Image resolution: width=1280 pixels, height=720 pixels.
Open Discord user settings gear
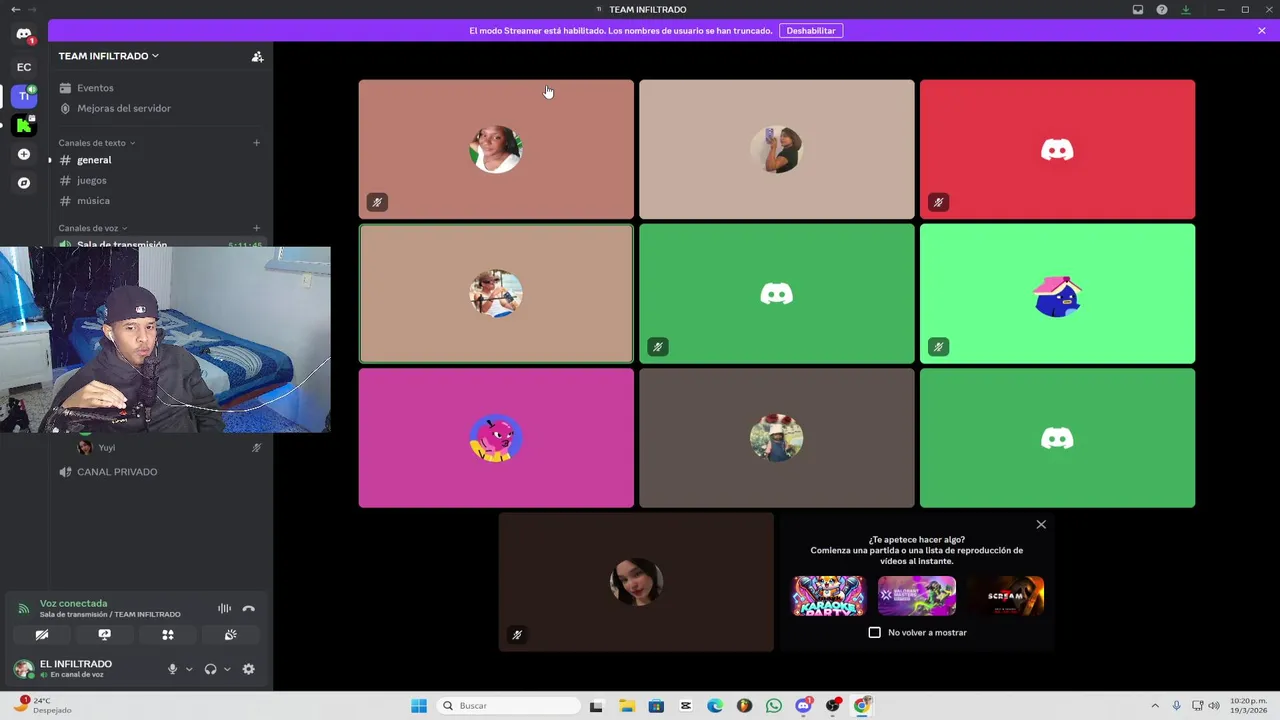(x=248, y=669)
